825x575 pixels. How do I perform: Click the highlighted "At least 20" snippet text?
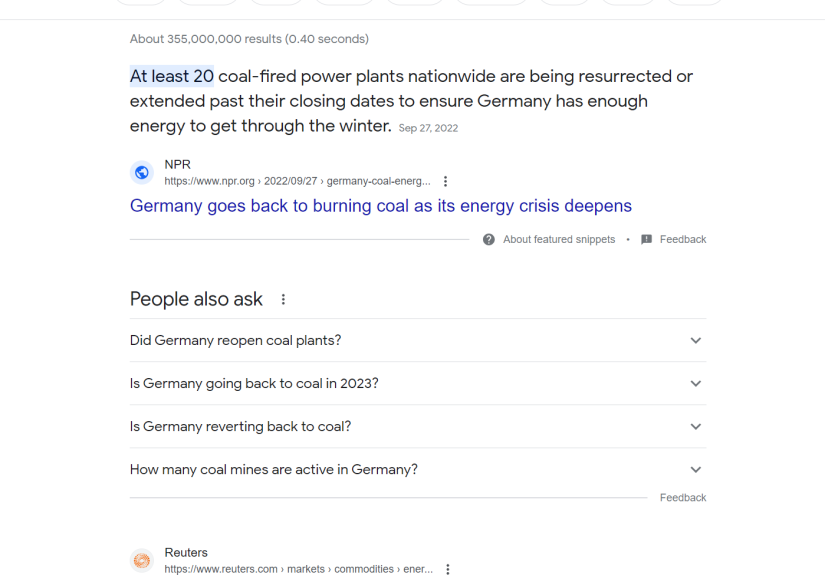pyautogui.click(x=172, y=77)
